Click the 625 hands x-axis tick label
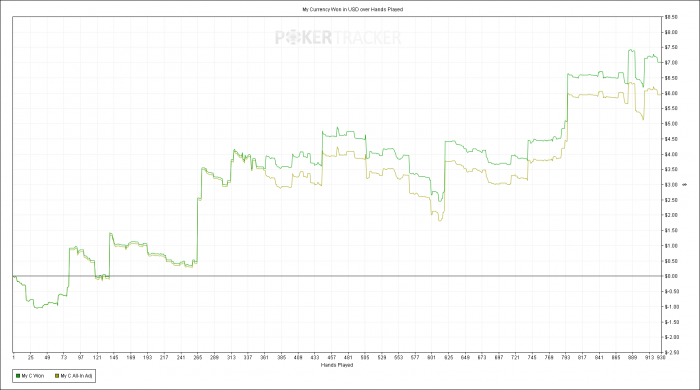The height and width of the screenshot is (390, 700). pos(449,358)
